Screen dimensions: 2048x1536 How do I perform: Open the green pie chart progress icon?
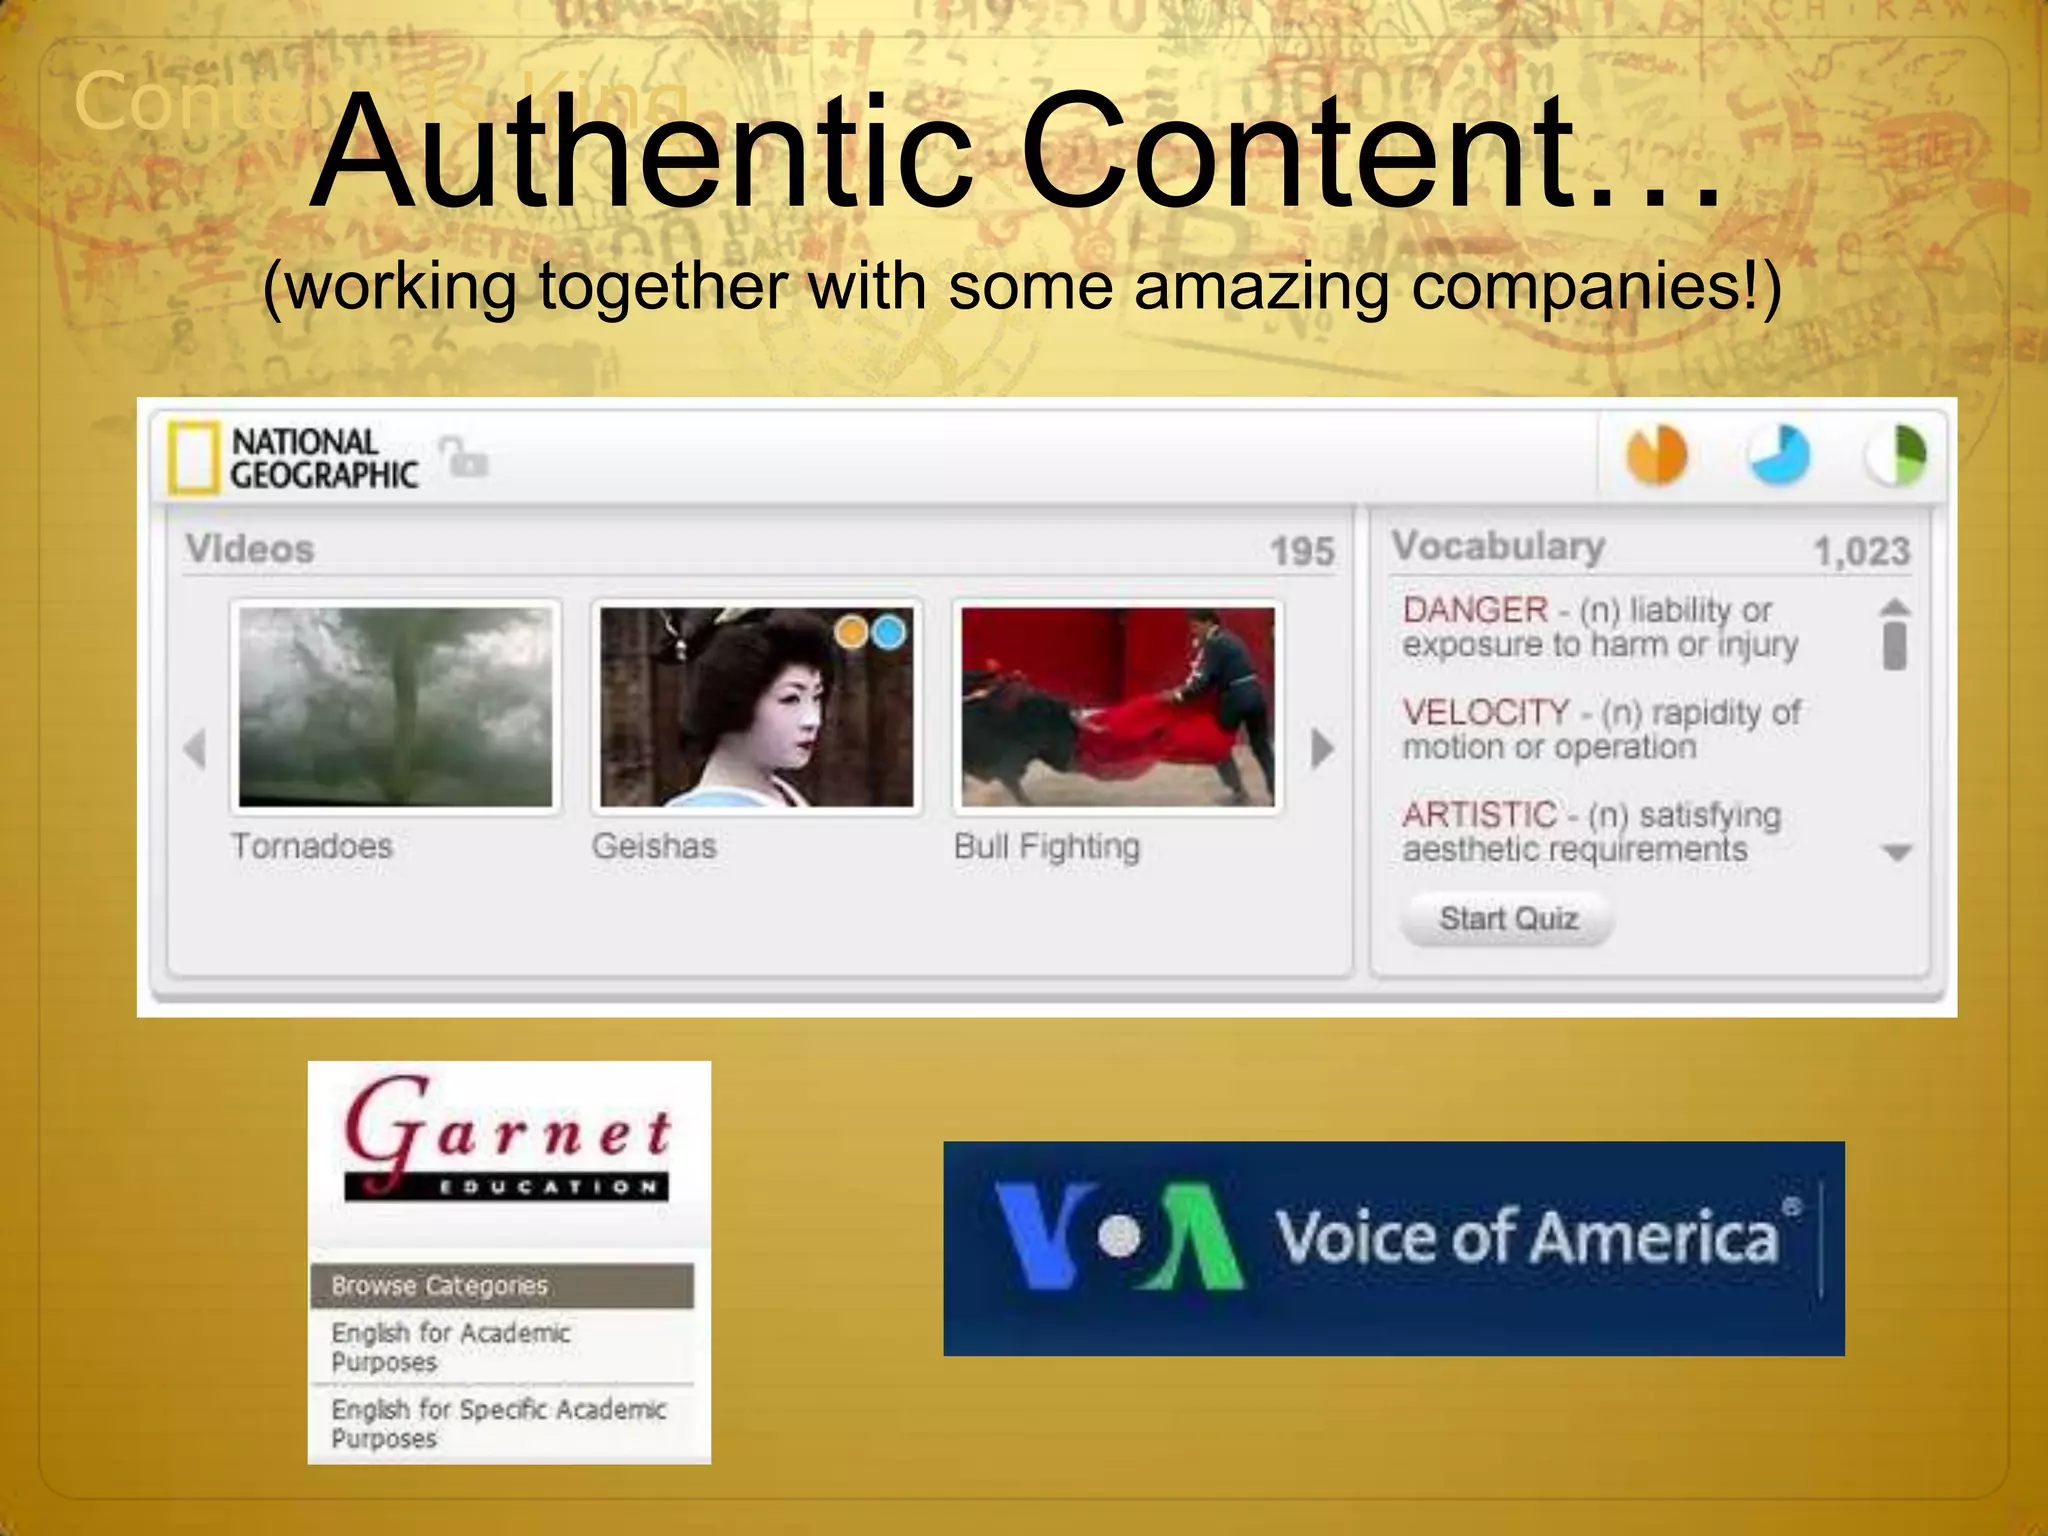pyautogui.click(x=1895, y=456)
